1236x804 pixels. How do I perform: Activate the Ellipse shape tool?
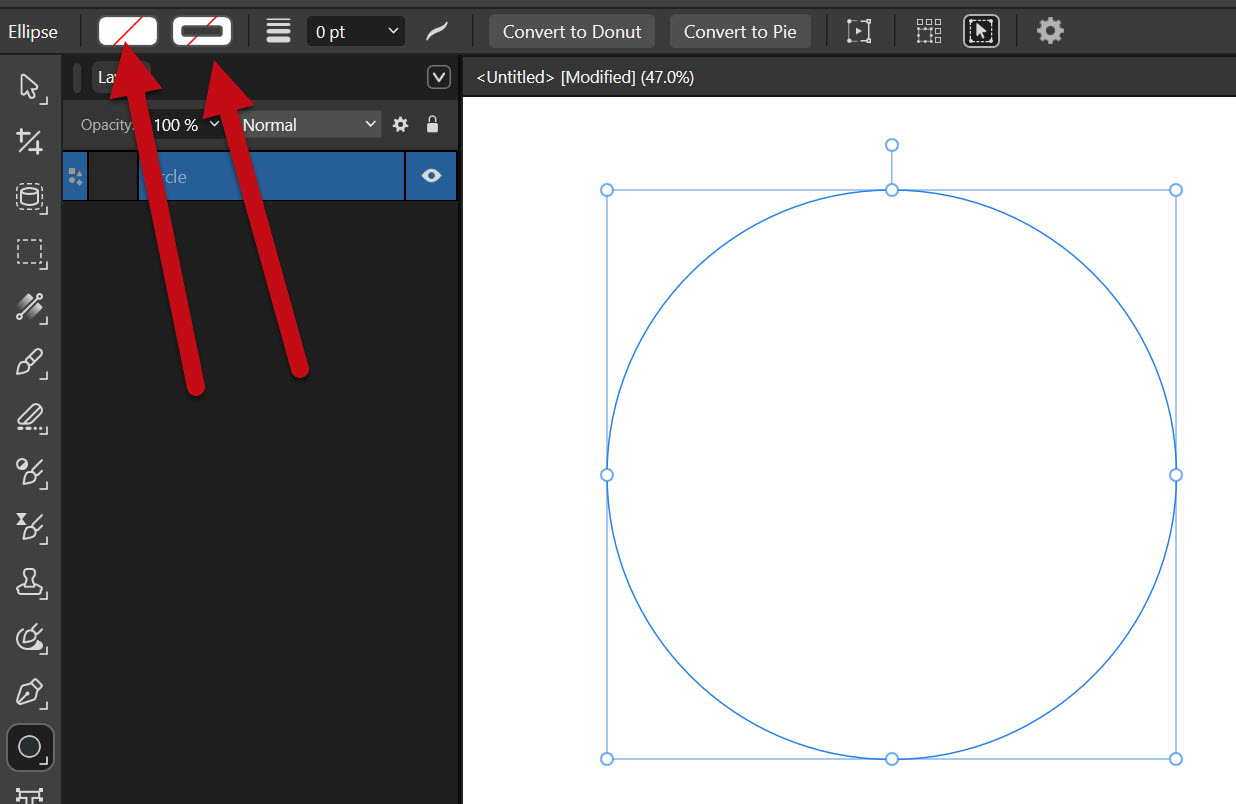[x=30, y=747]
